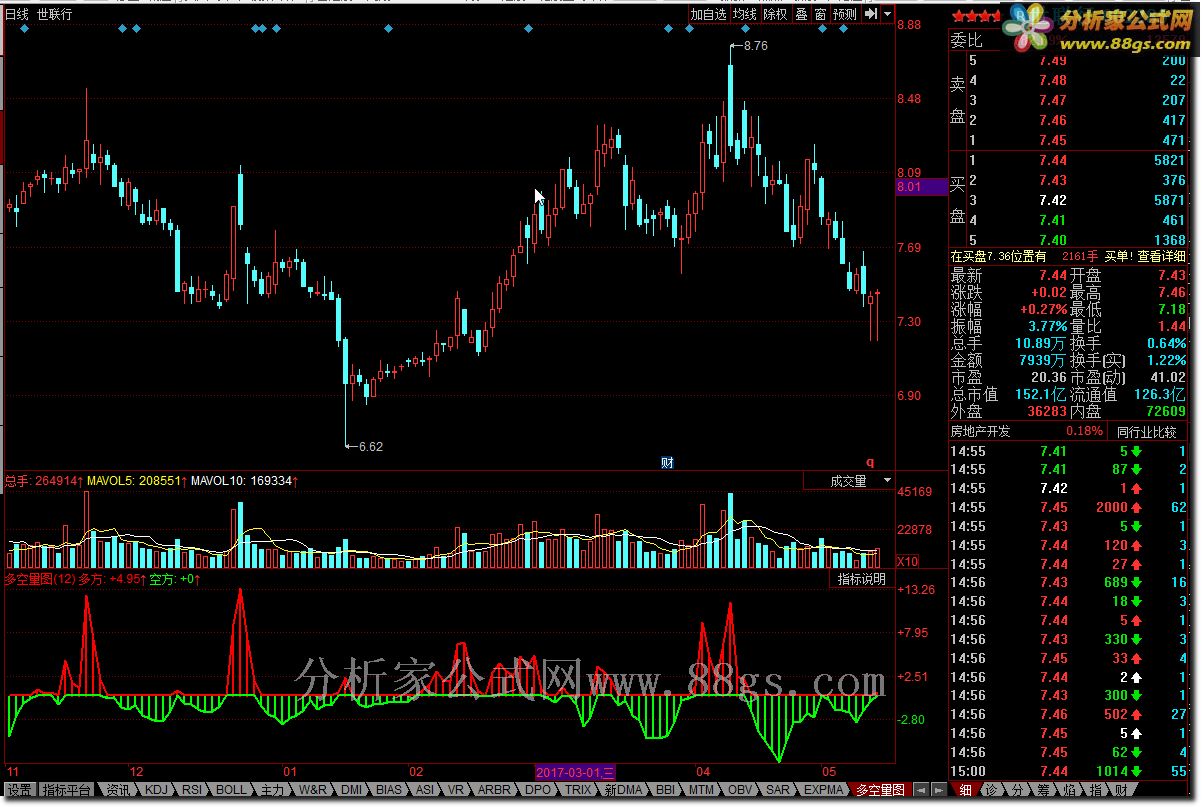Click the 叠 overlay stock button

point(801,14)
